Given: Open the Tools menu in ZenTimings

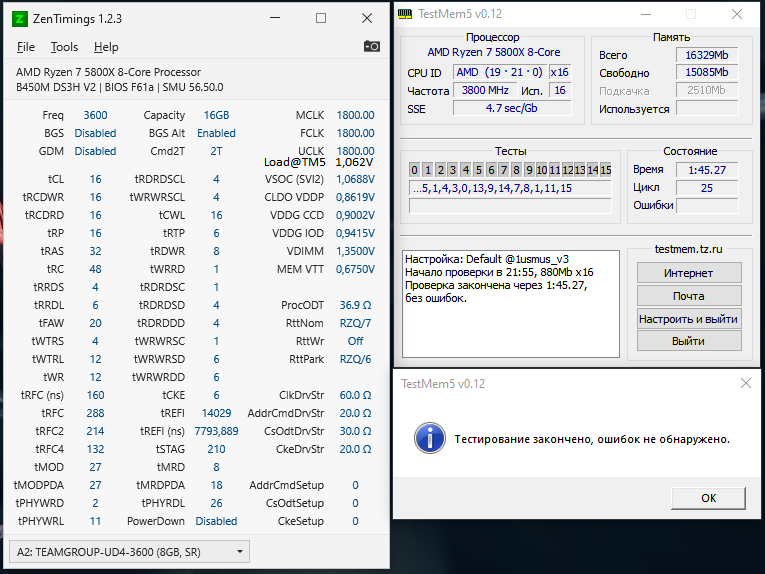Looking at the screenshot, I should tap(64, 47).
